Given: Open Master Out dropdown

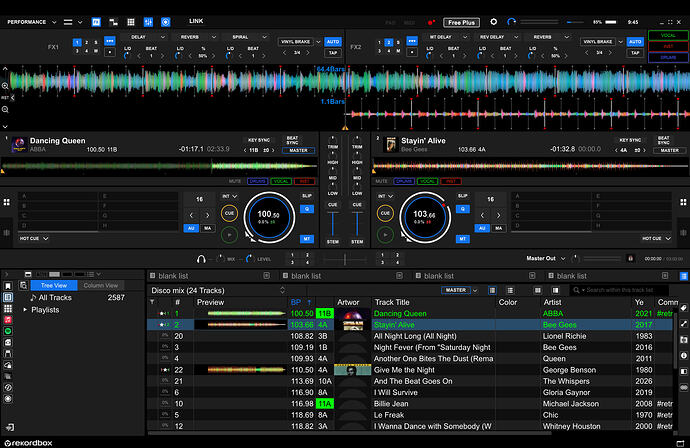Looking at the screenshot, I should coord(546,259).
